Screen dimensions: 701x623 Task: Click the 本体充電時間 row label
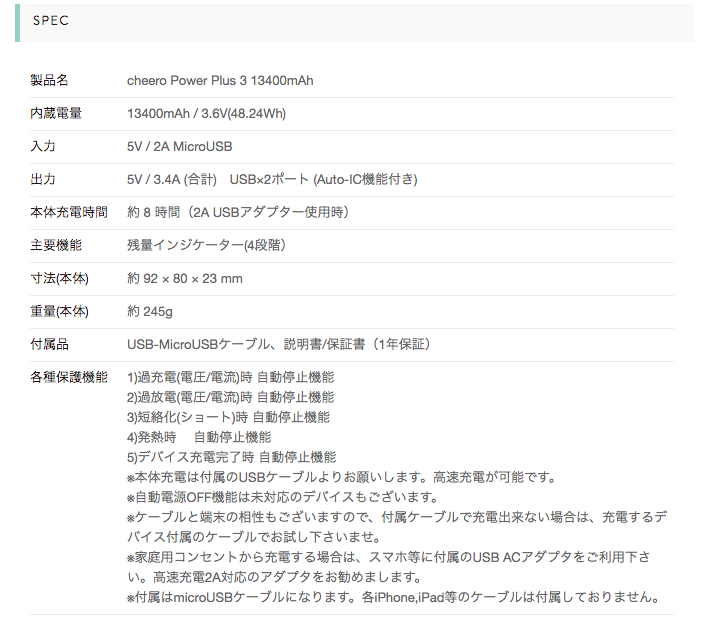click(69, 212)
